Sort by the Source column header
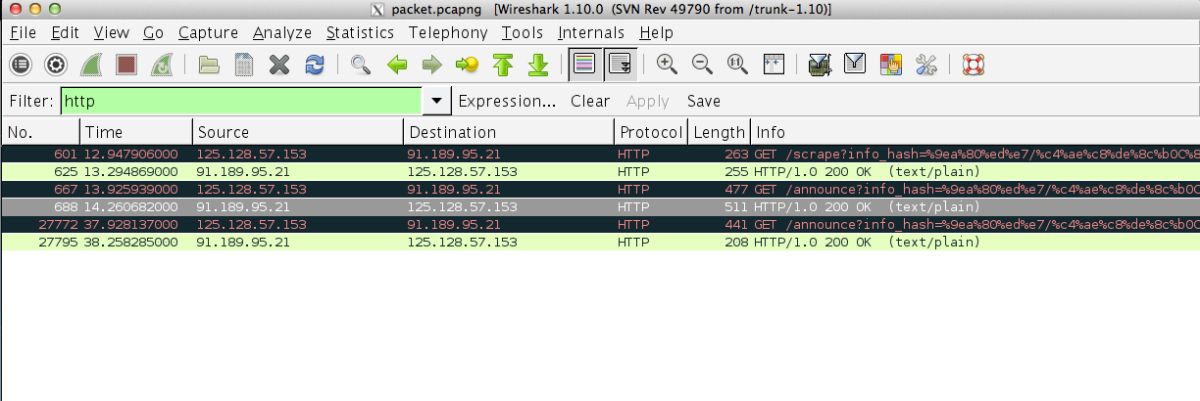The image size is (1200, 401). click(298, 132)
